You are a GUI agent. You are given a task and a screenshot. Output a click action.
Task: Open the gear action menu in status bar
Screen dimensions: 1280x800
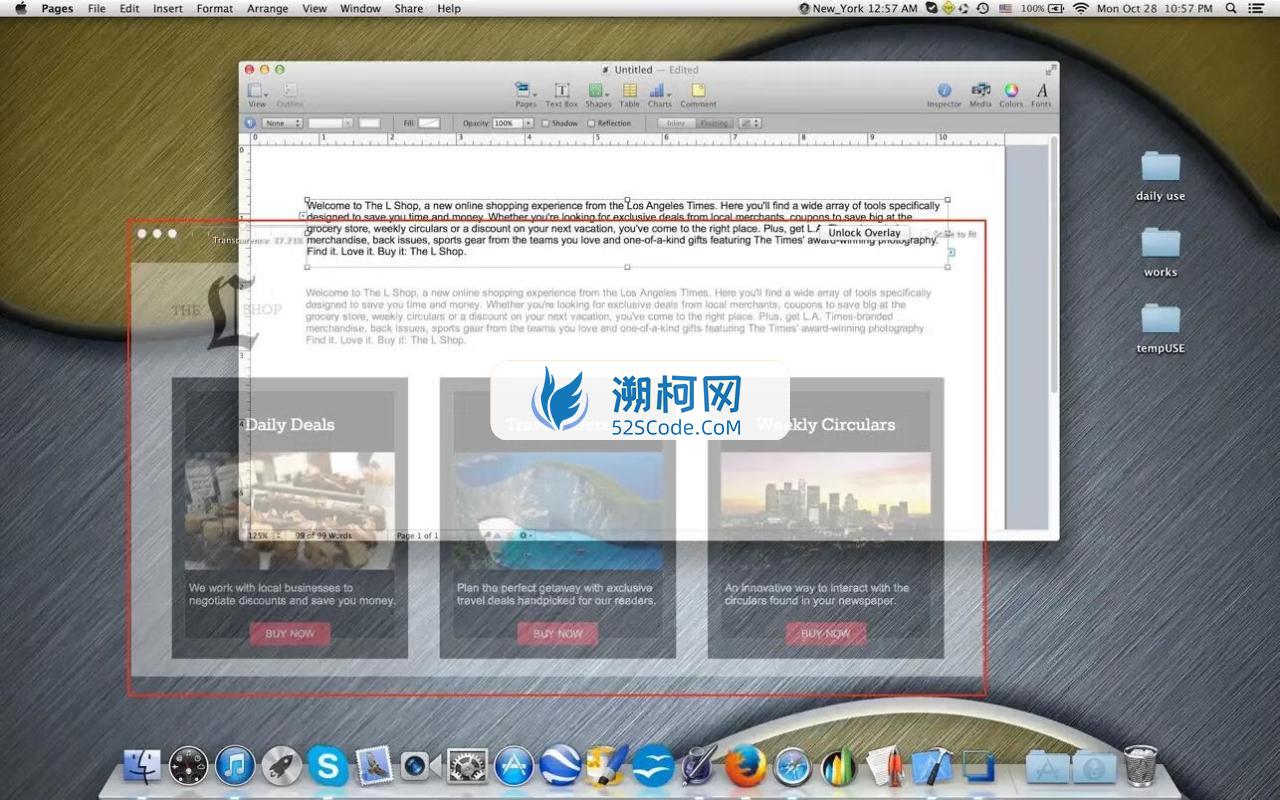pos(525,536)
